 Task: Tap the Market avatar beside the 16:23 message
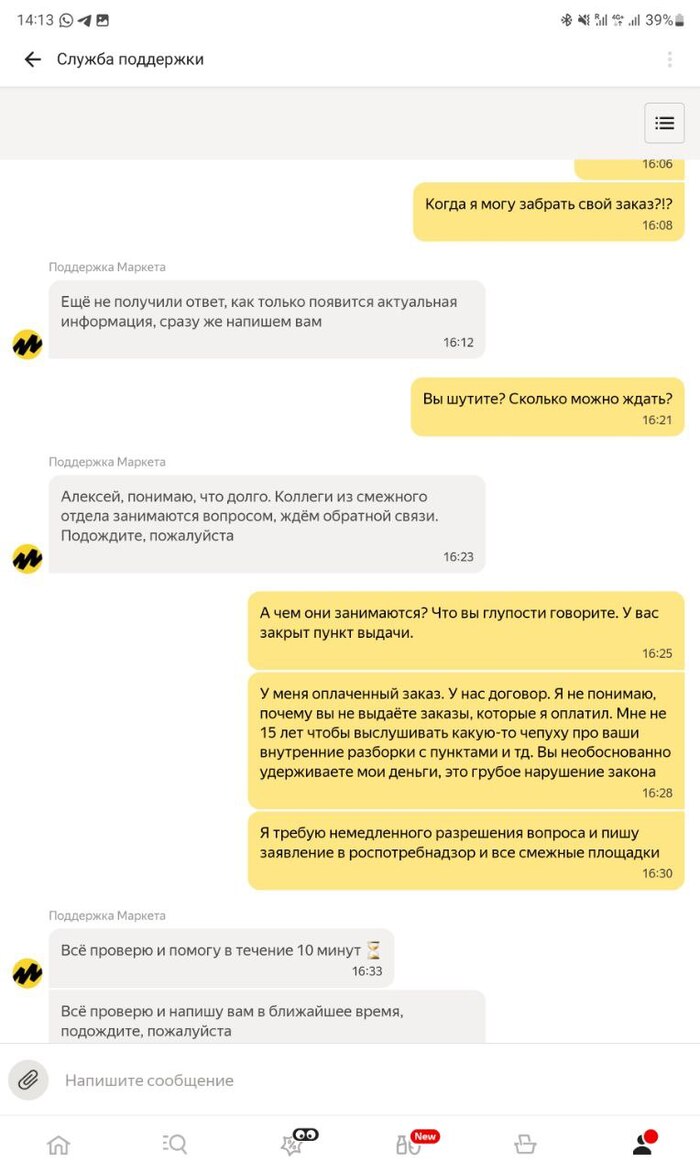28,558
